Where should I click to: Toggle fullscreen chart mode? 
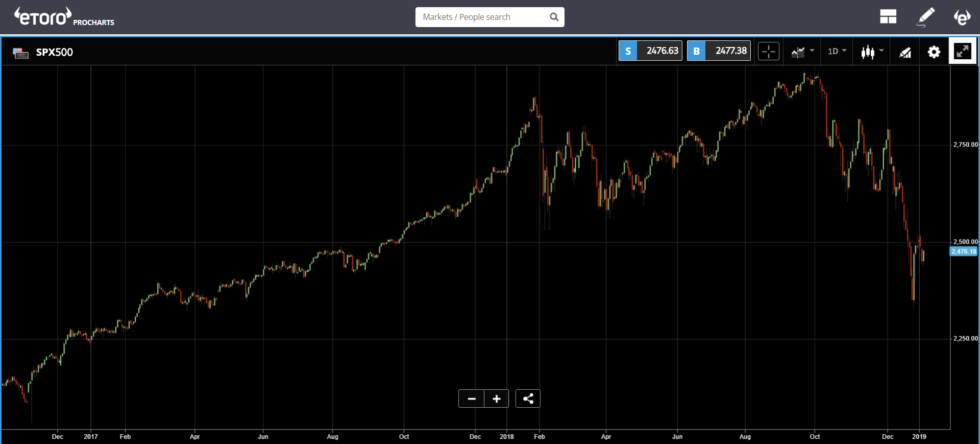962,51
